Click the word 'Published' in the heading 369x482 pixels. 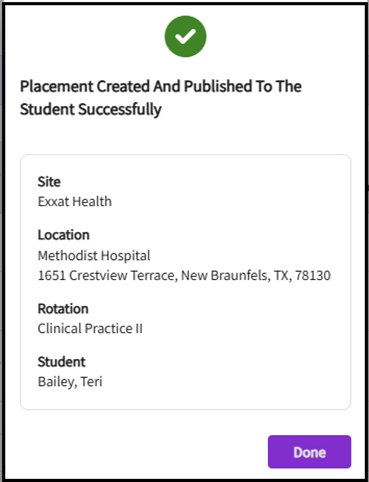[x=218, y=86]
